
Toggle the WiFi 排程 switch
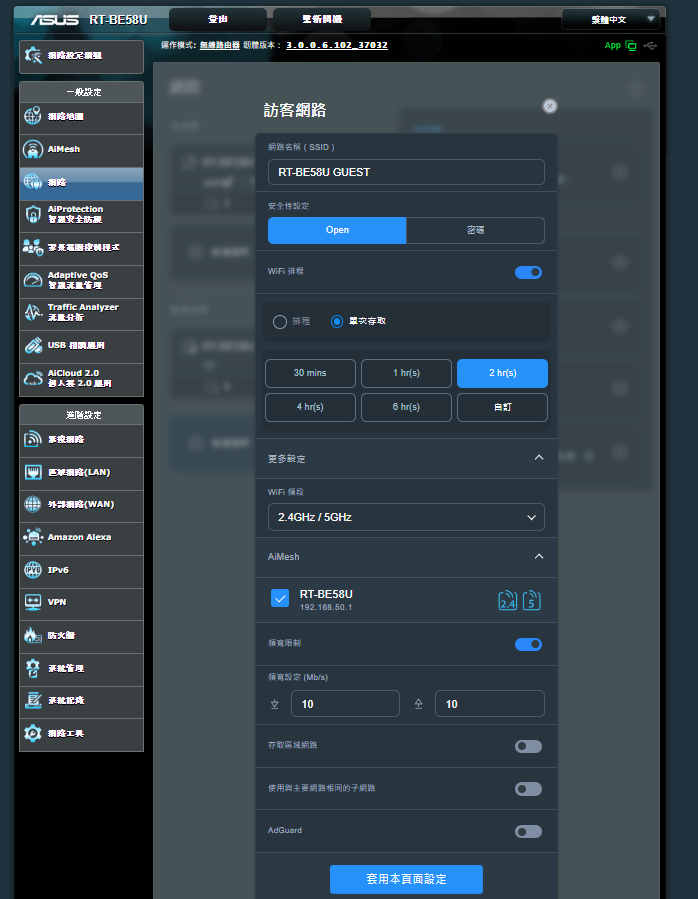click(x=528, y=272)
